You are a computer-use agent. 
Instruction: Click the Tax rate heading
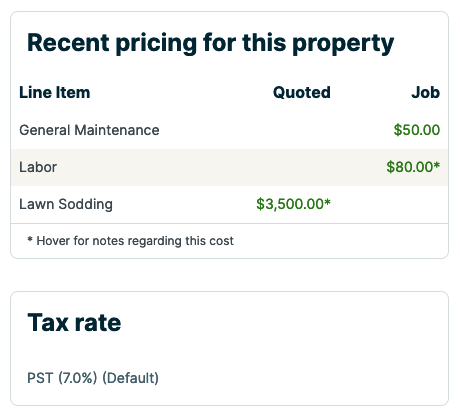(x=74, y=323)
